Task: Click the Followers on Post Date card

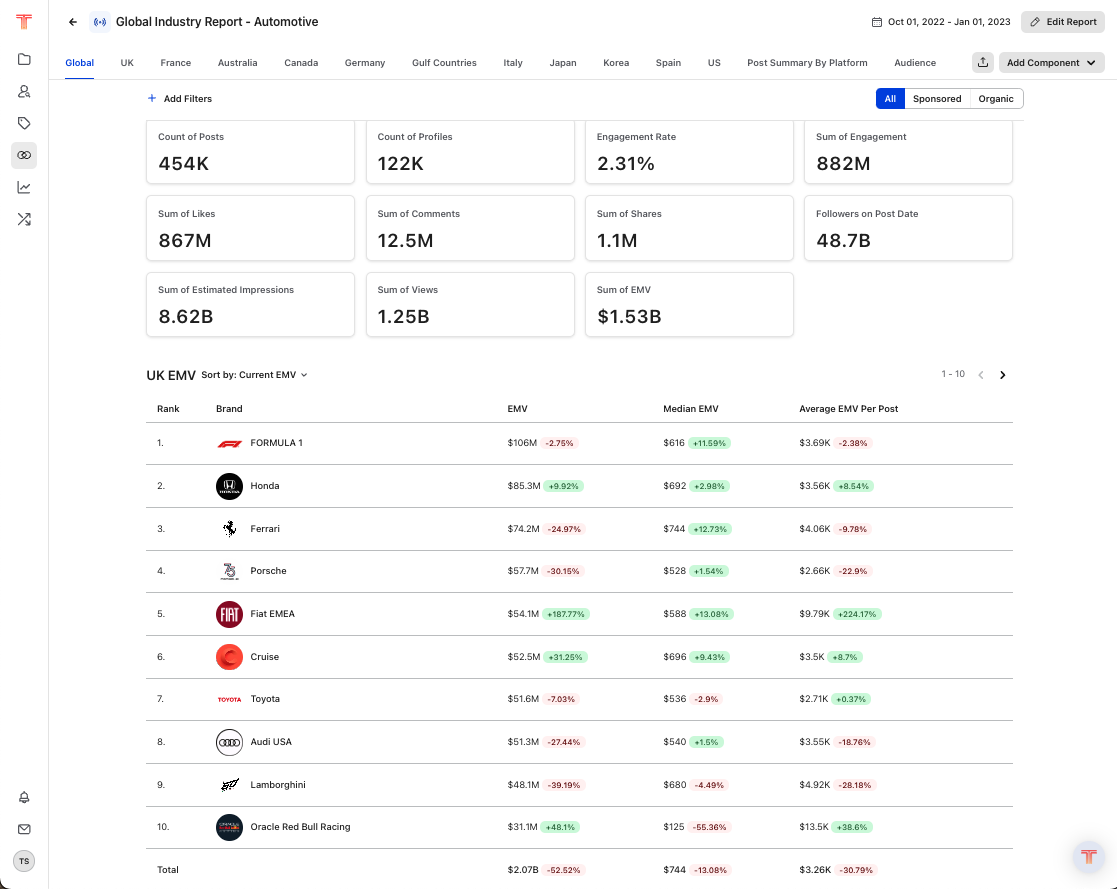Action: (x=908, y=228)
